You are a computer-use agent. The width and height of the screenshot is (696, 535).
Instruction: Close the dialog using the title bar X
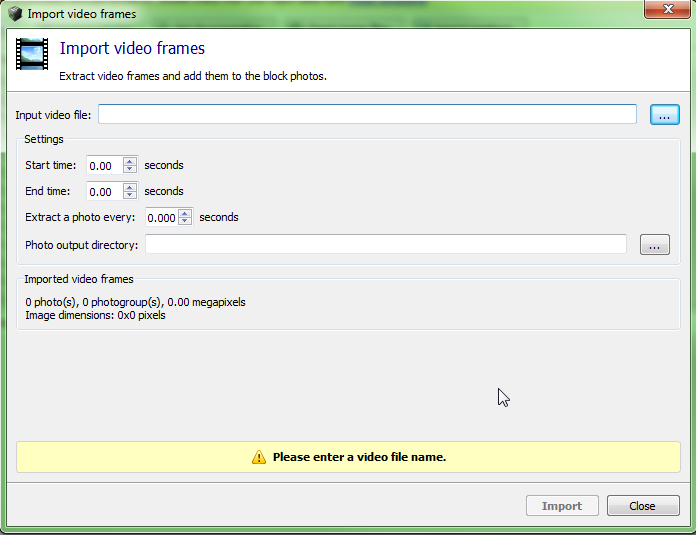[668, 9]
